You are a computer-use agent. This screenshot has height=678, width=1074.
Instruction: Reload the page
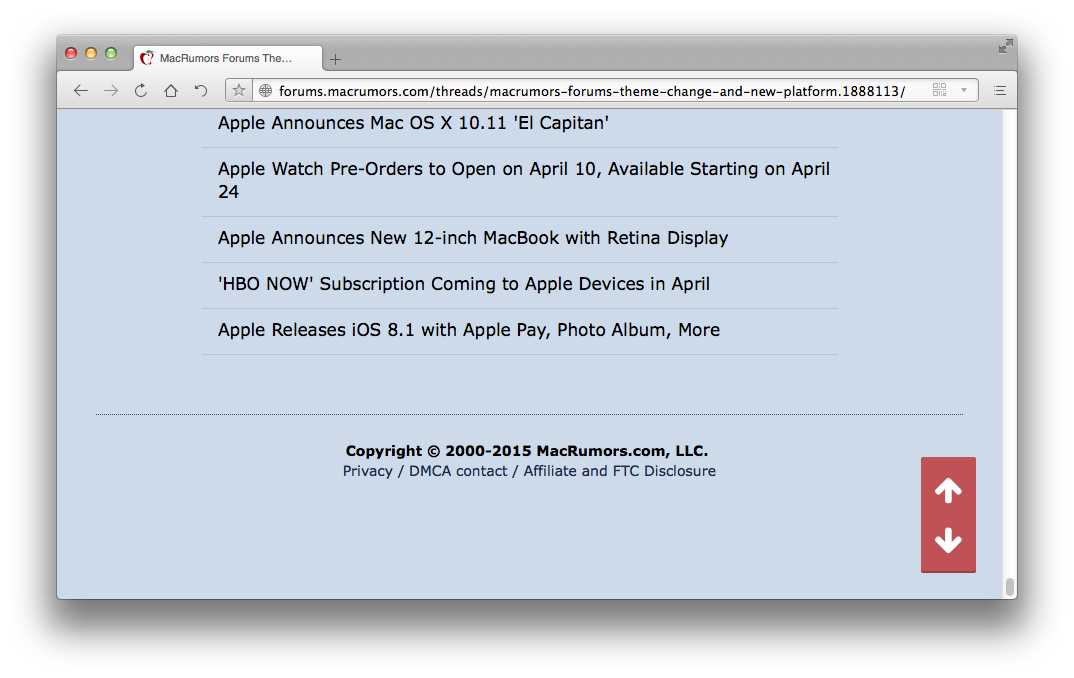point(140,90)
